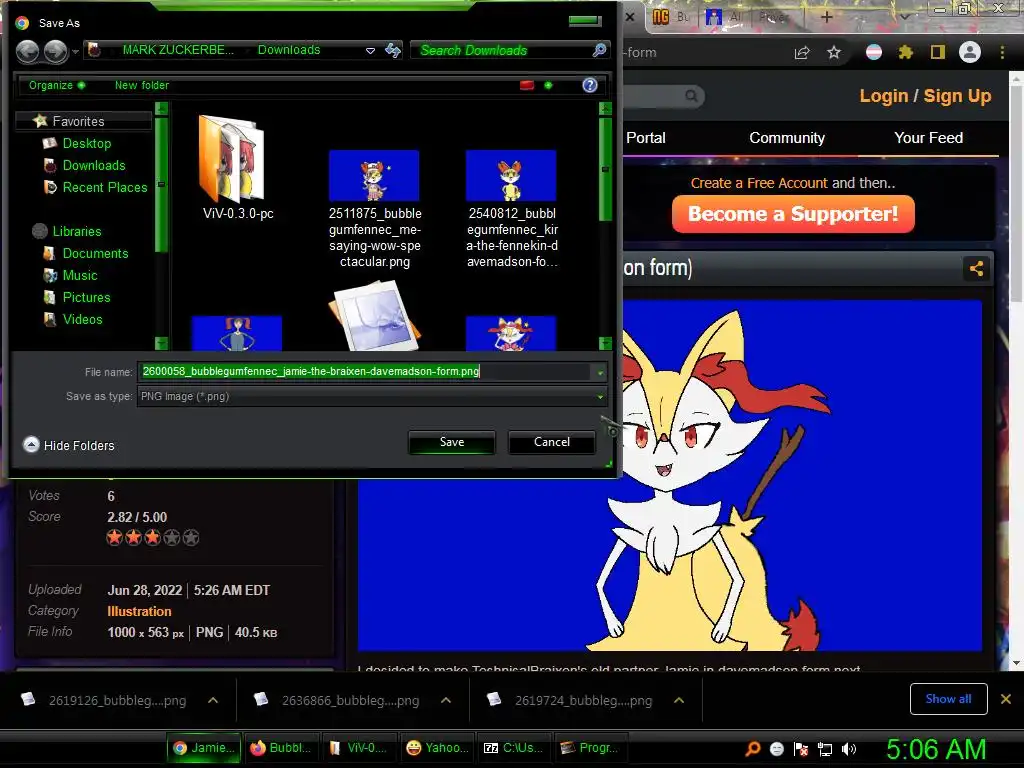Expand options for 2619126_bubbleg download

(213, 700)
